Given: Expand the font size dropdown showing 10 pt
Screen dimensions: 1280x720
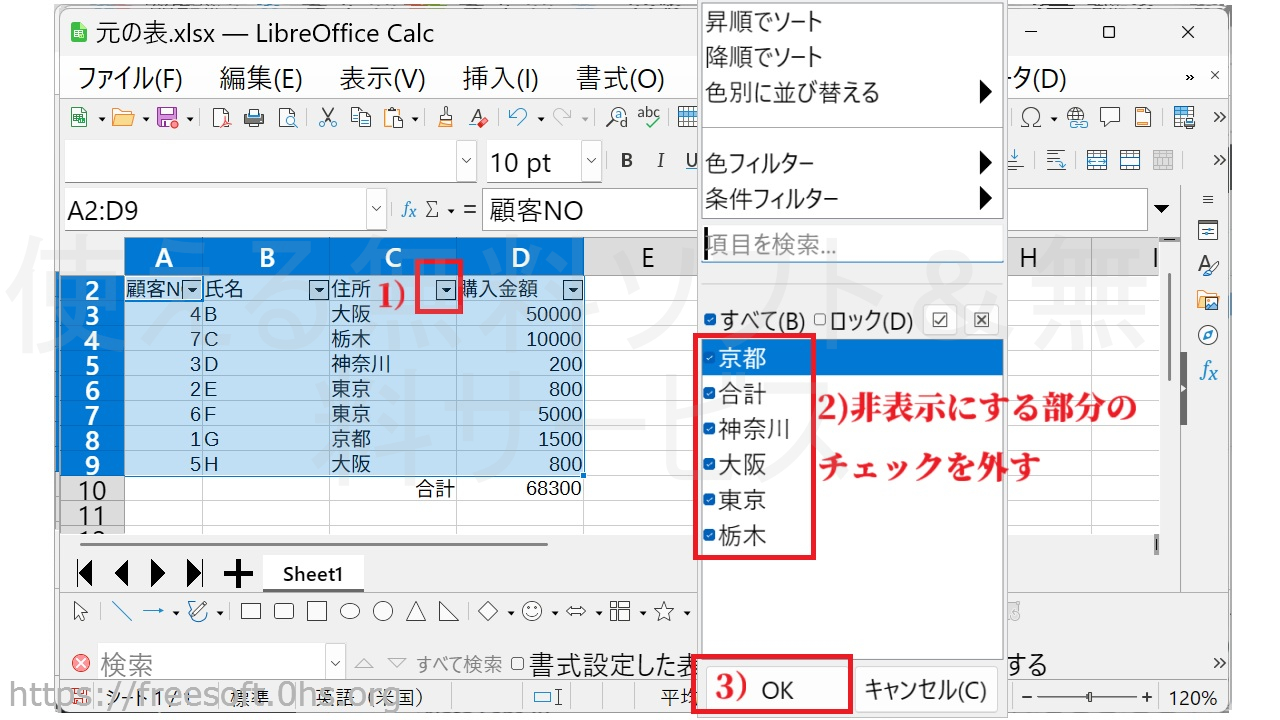Looking at the screenshot, I should (x=591, y=161).
